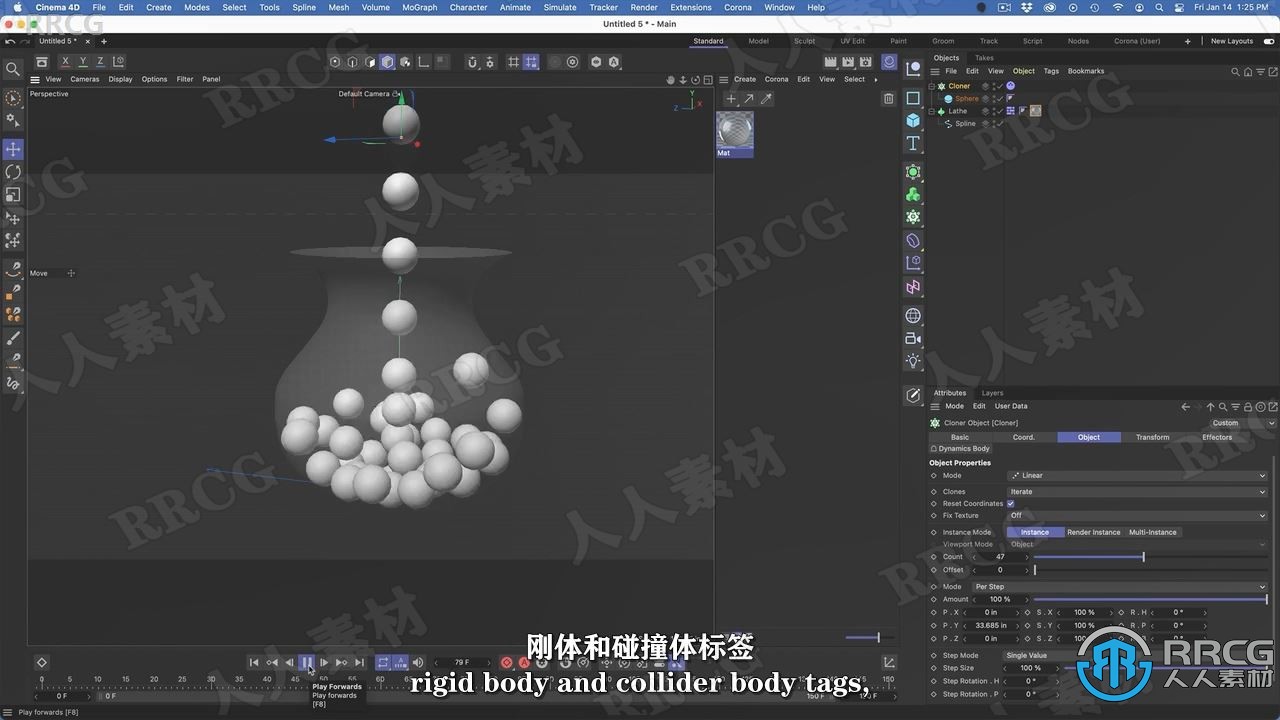
Task: Collapse the Lathe object hierarchy
Action: 932,111
